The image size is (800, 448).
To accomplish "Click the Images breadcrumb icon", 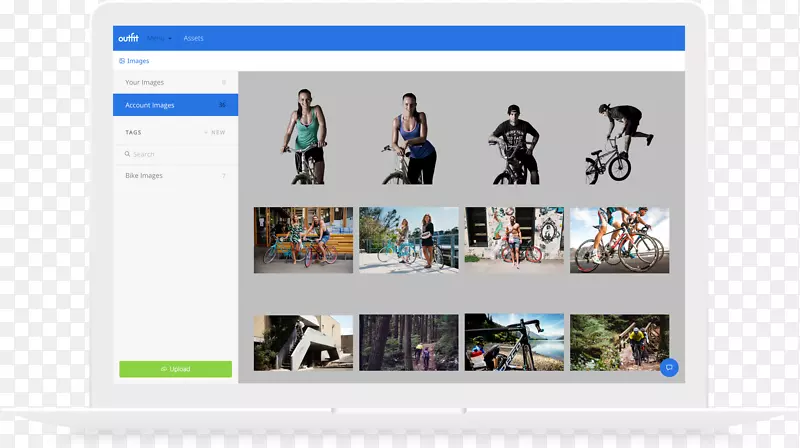I will (x=122, y=61).
